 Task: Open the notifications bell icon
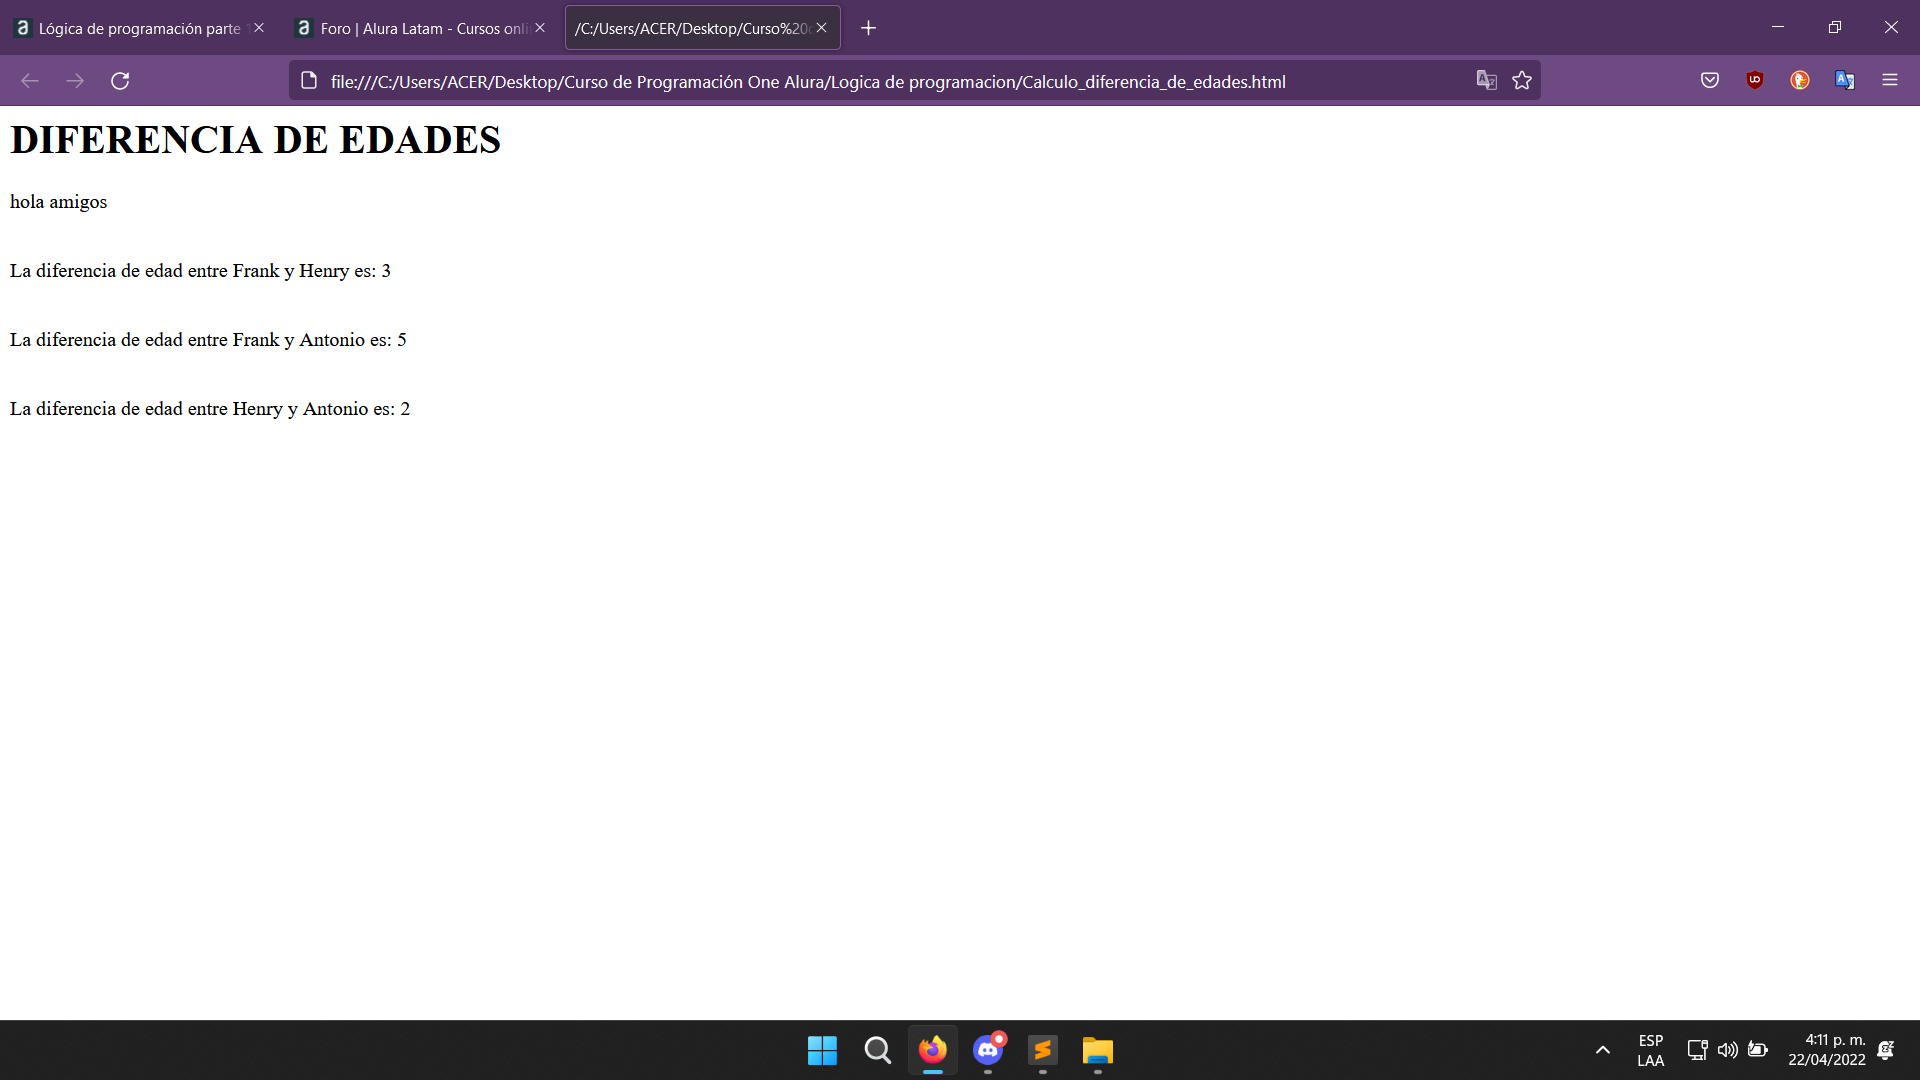point(1886,1050)
